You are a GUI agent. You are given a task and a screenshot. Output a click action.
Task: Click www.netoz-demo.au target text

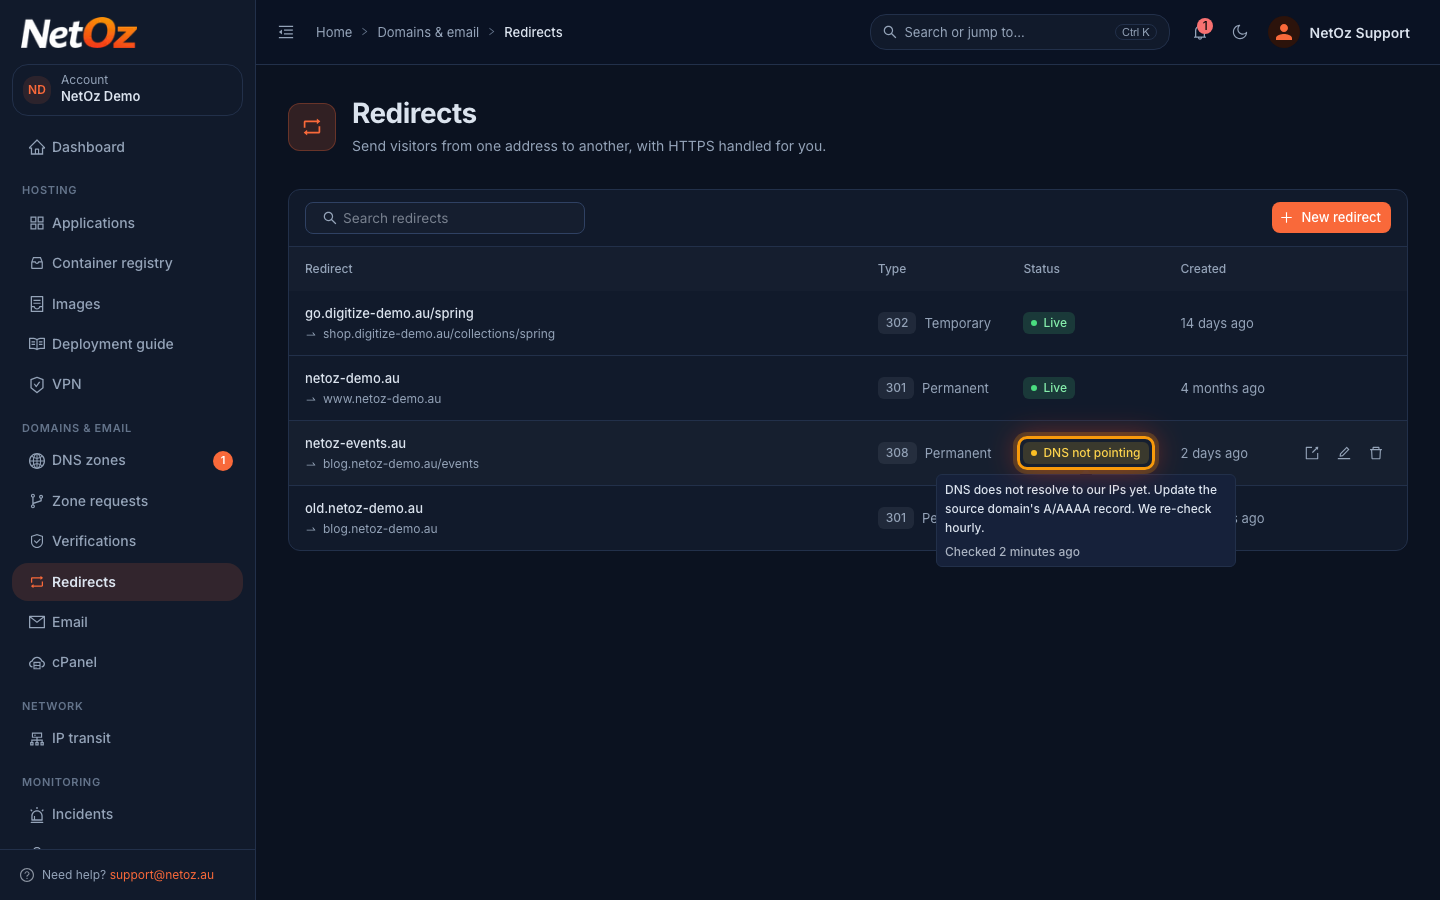(x=382, y=399)
